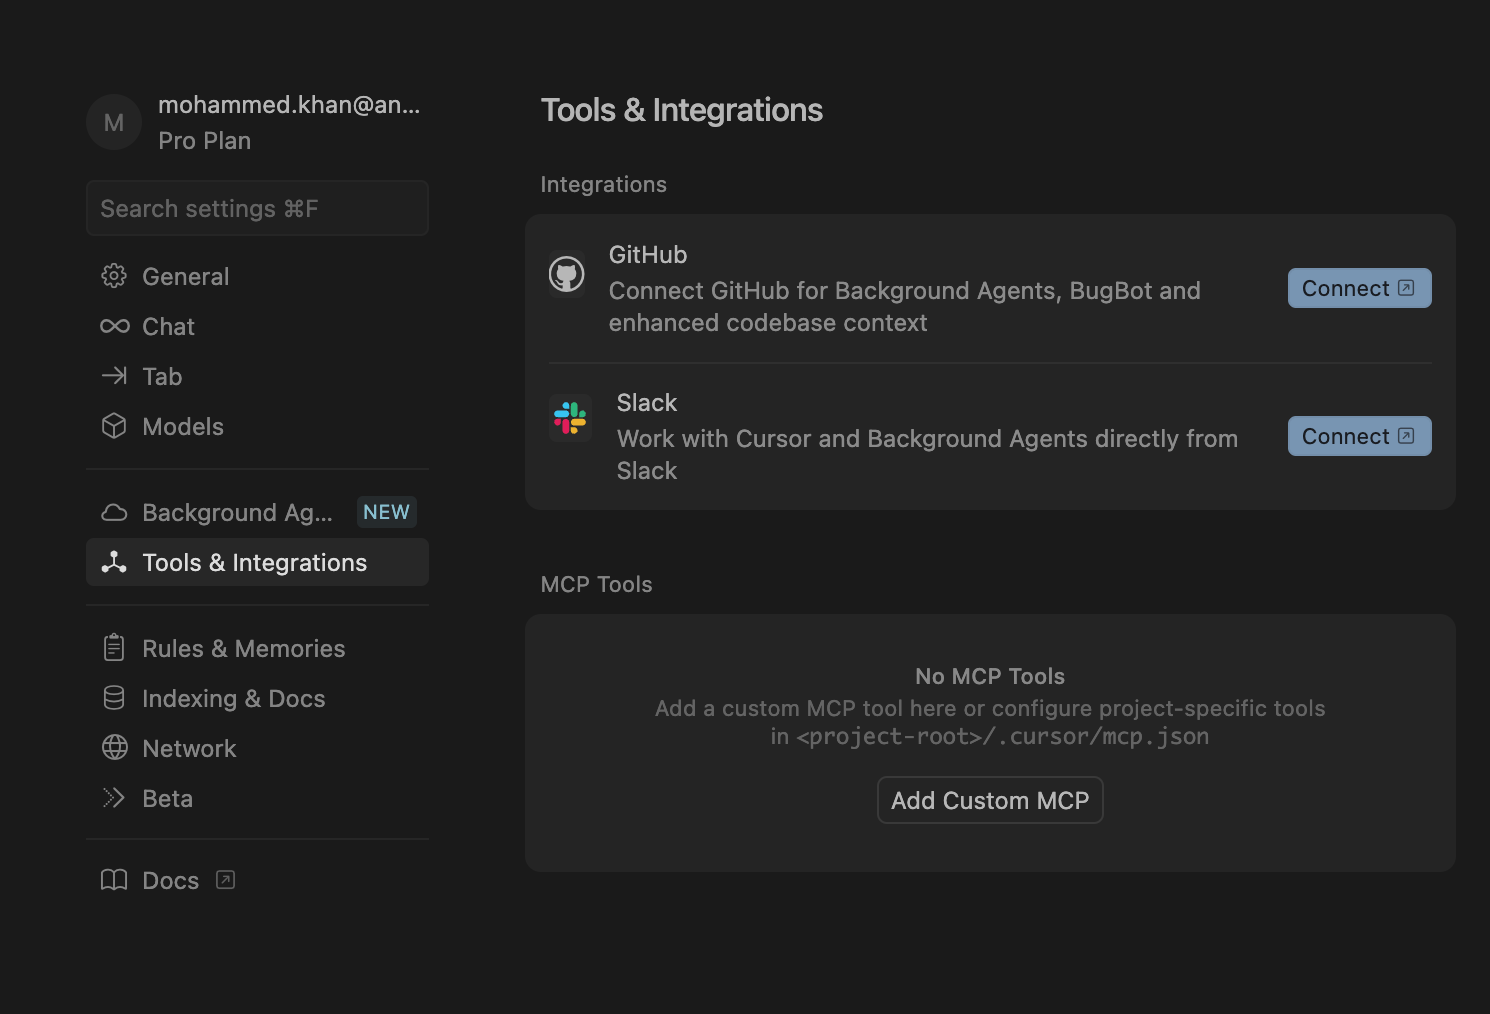The image size is (1490, 1014).
Task: Click the user avatar with letter M
Action: click(114, 122)
